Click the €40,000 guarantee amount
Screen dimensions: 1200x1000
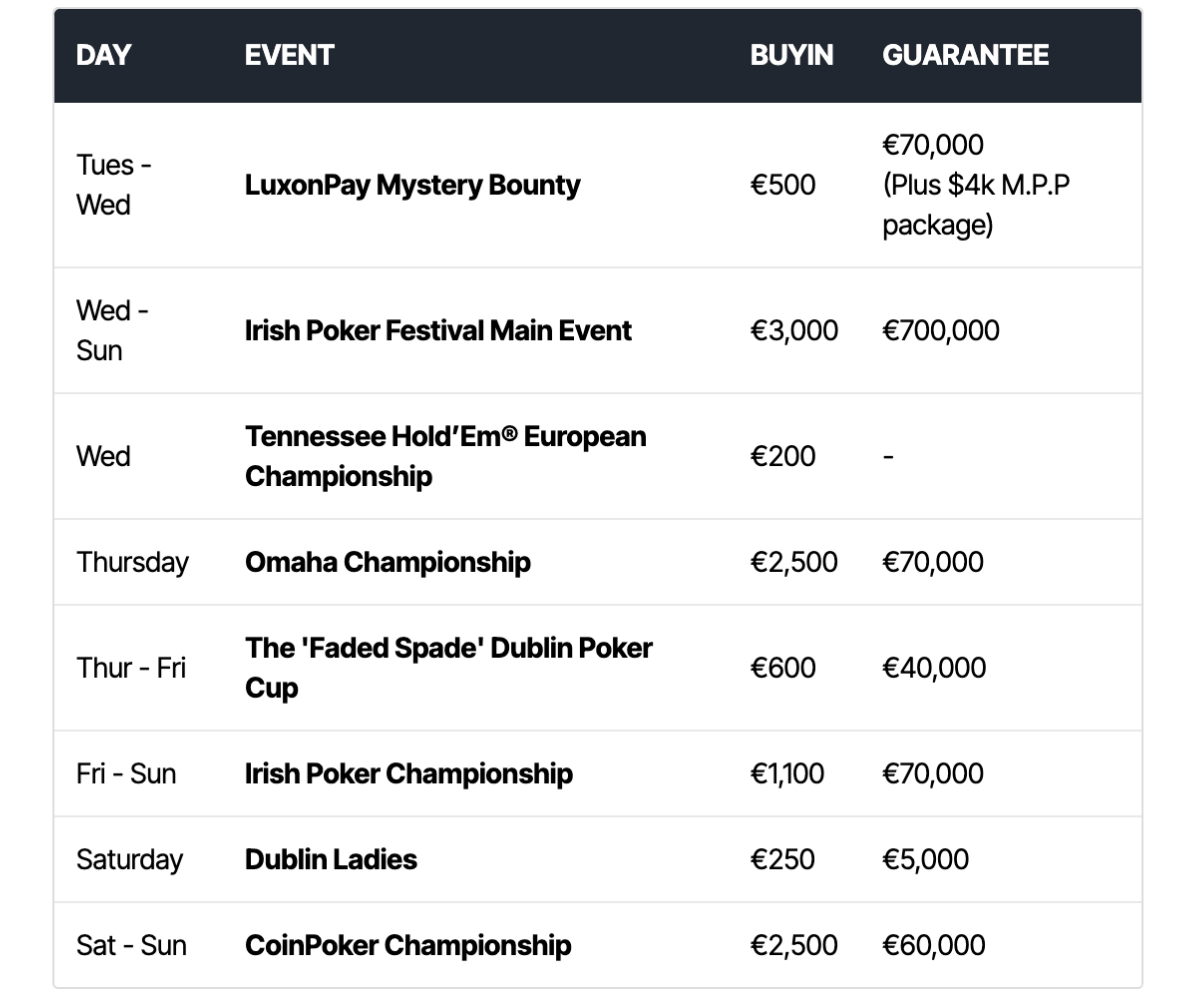(933, 667)
